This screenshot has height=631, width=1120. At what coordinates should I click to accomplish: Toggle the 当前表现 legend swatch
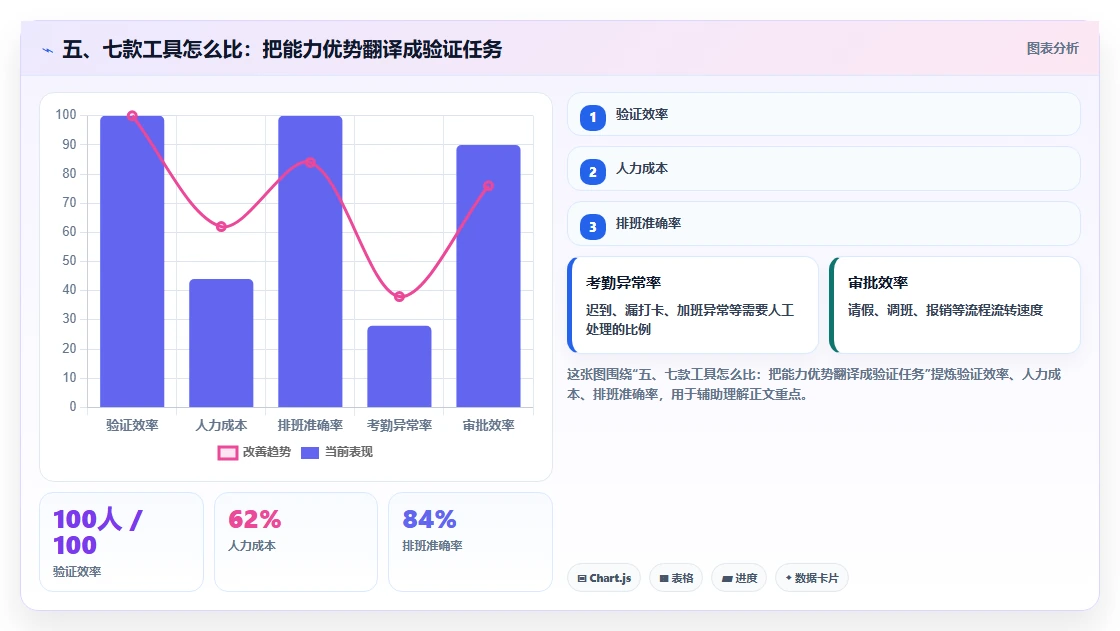click(310, 452)
